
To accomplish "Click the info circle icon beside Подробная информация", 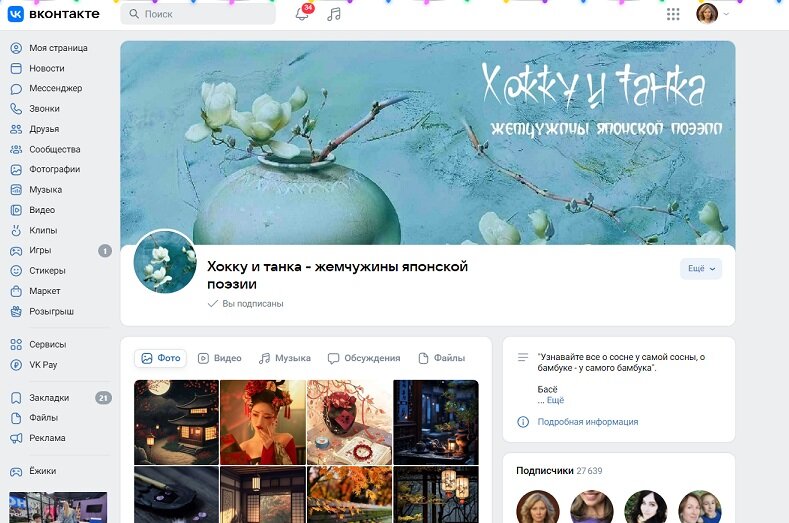I will [523, 422].
